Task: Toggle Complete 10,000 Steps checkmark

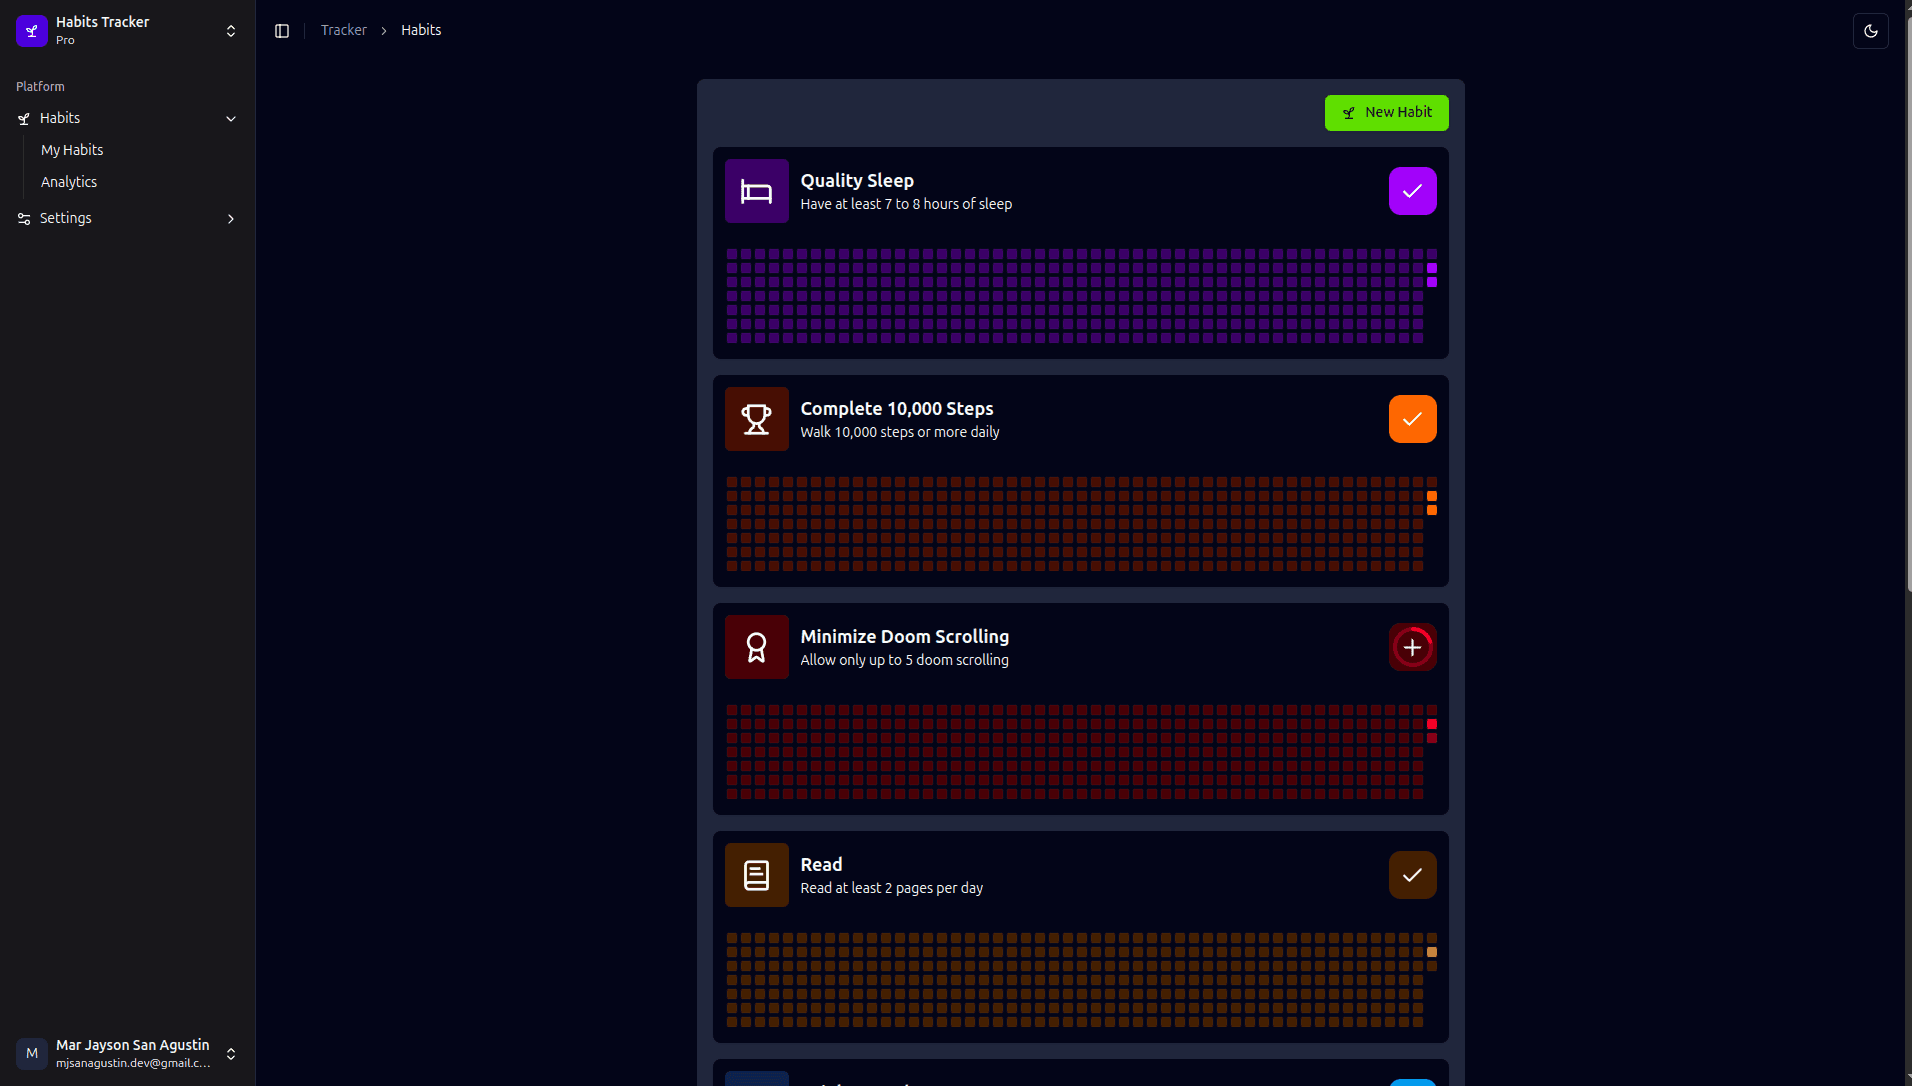Action: [1412, 419]
